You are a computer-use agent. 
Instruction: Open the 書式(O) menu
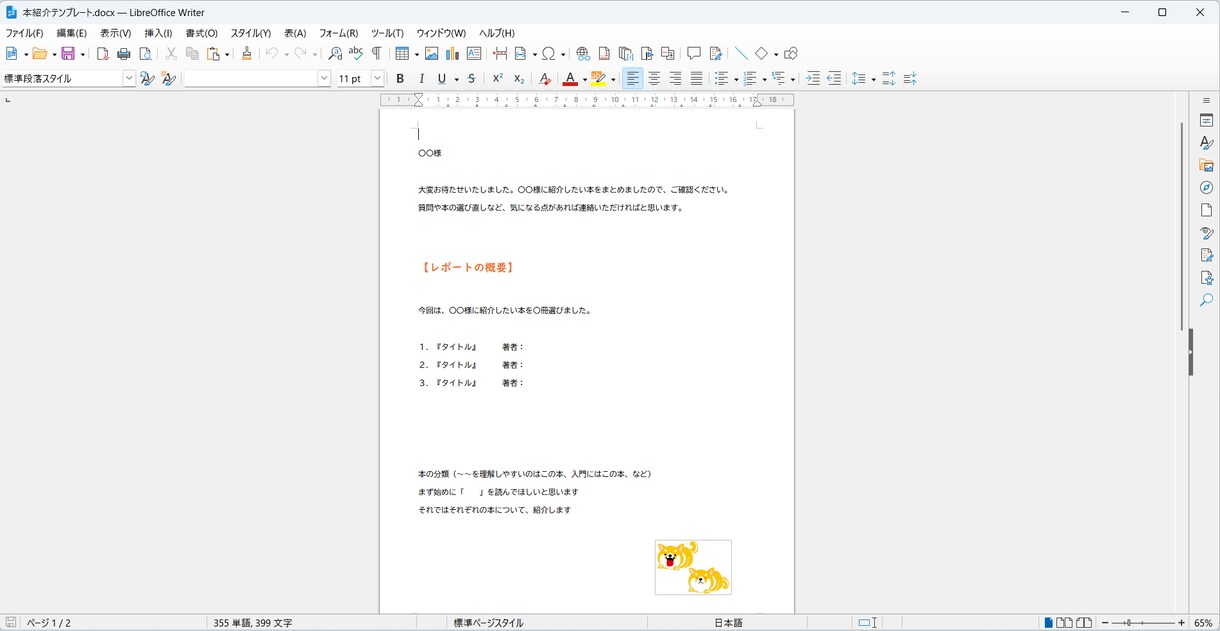pos(201,33)
